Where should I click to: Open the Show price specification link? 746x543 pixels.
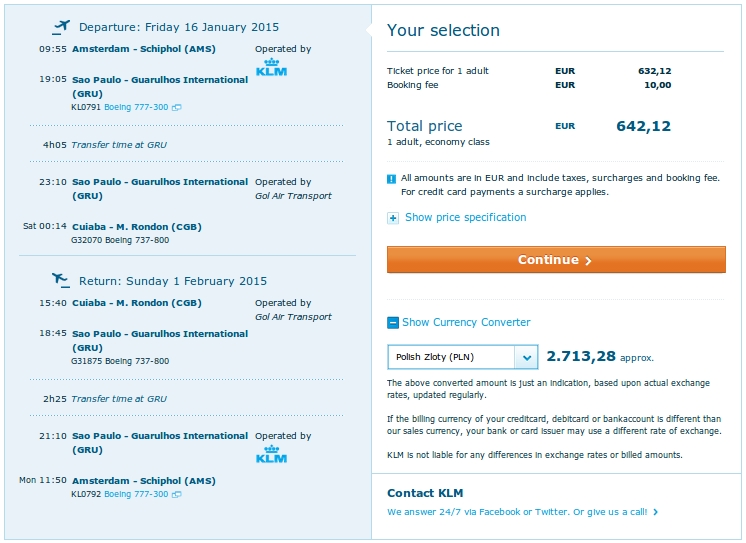pos(465,217)
